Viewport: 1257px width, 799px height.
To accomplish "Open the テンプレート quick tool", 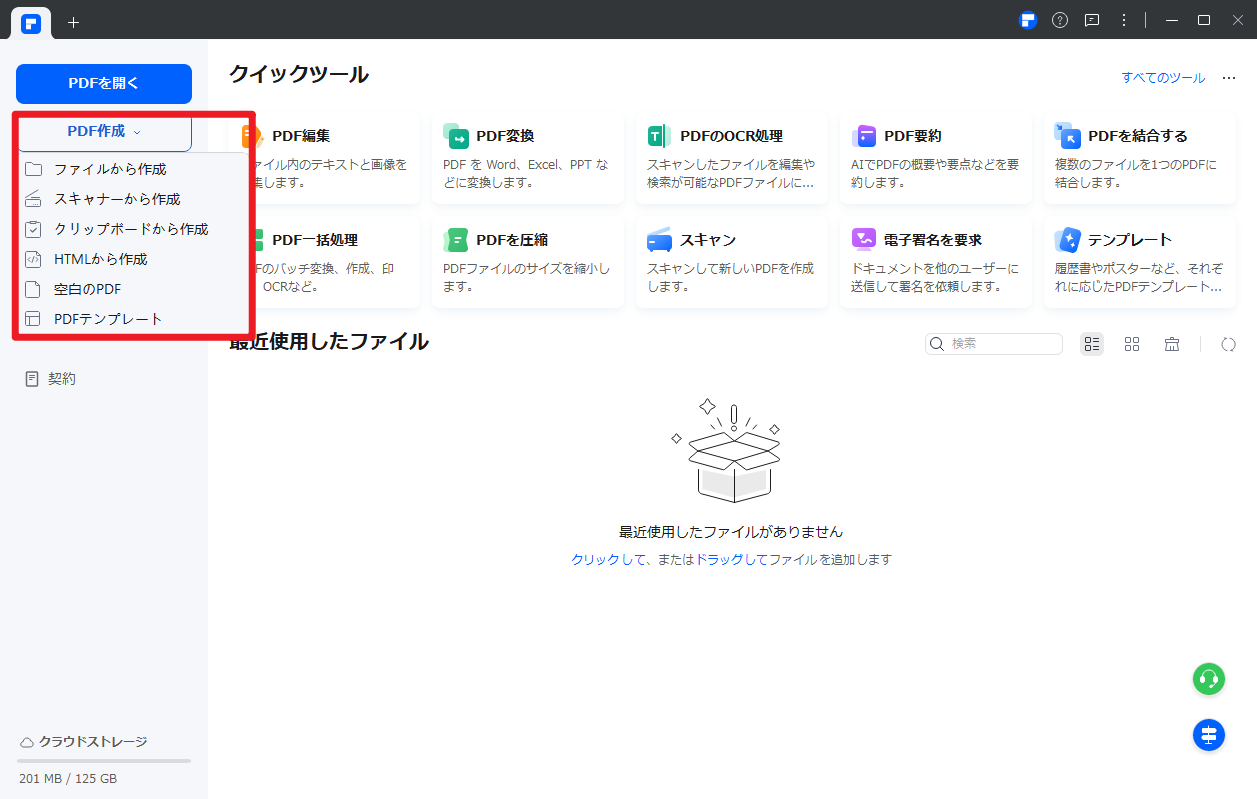I will coord(1140,262).
